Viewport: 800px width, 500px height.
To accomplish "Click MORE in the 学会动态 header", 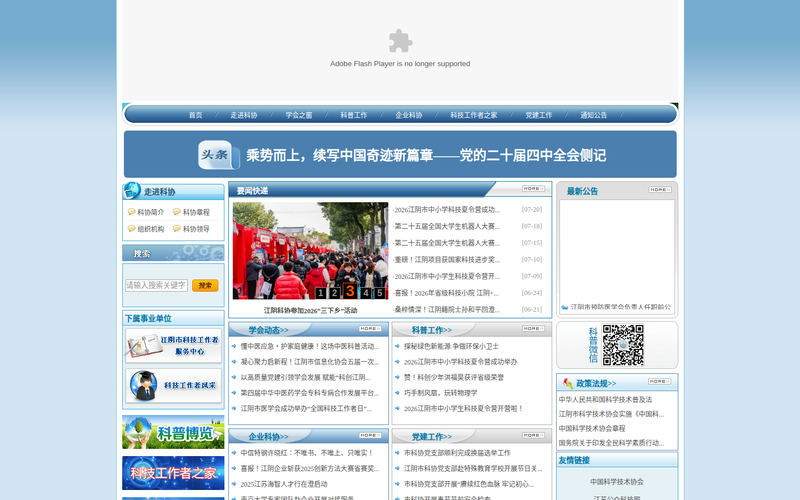I will pos(370,329).
